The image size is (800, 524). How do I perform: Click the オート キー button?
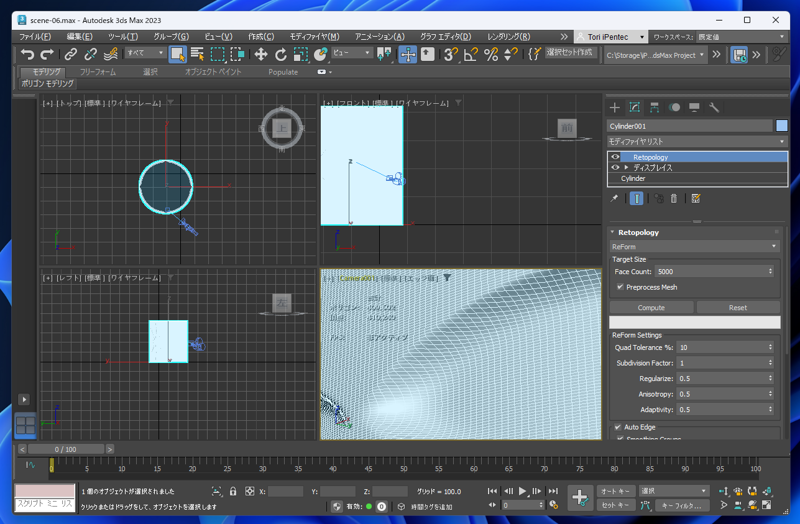[616, 491]
